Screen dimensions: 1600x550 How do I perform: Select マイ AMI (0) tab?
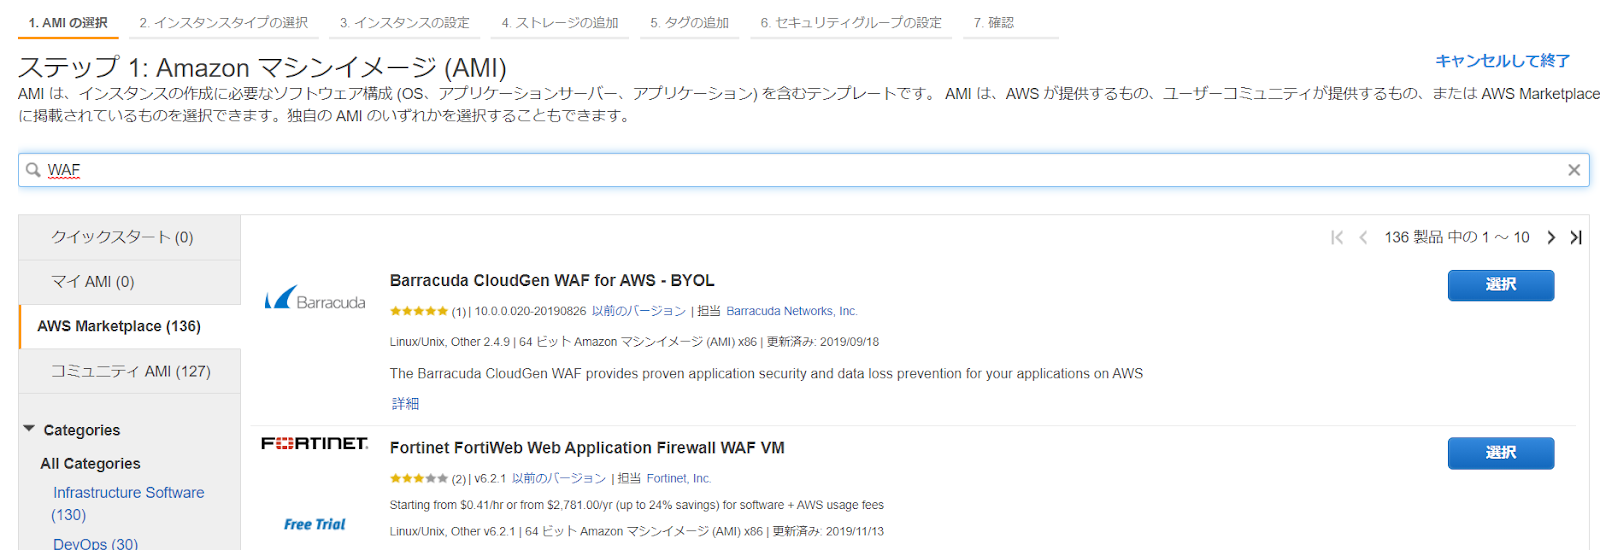[130, 282]
